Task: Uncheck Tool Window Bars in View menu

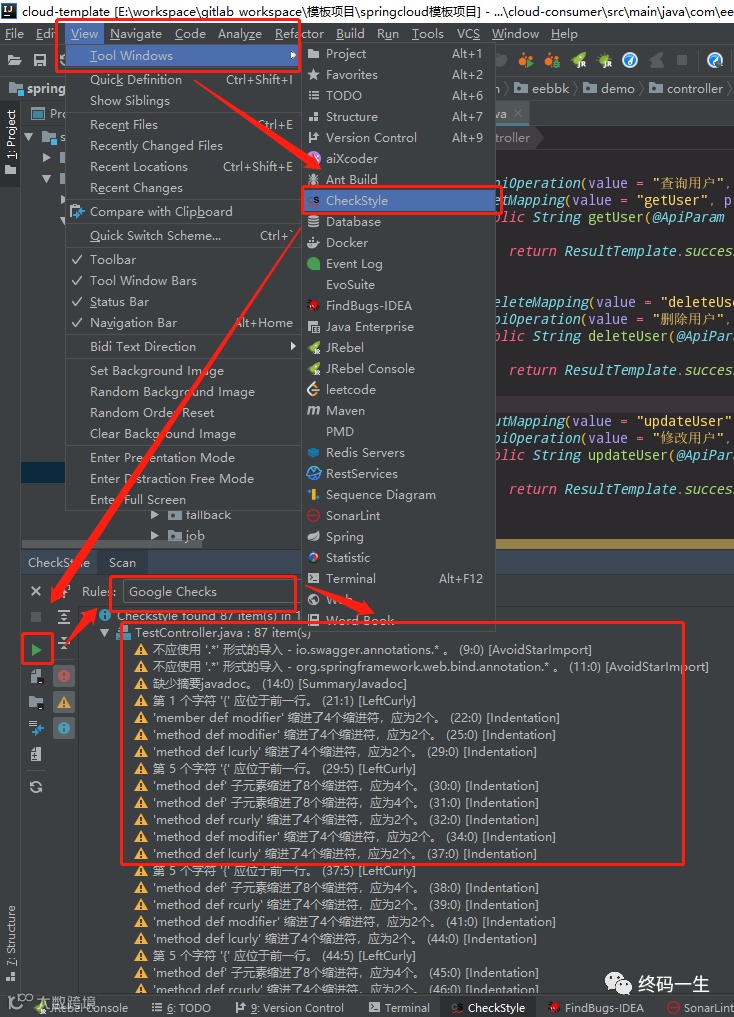Action: pos(183,281)
